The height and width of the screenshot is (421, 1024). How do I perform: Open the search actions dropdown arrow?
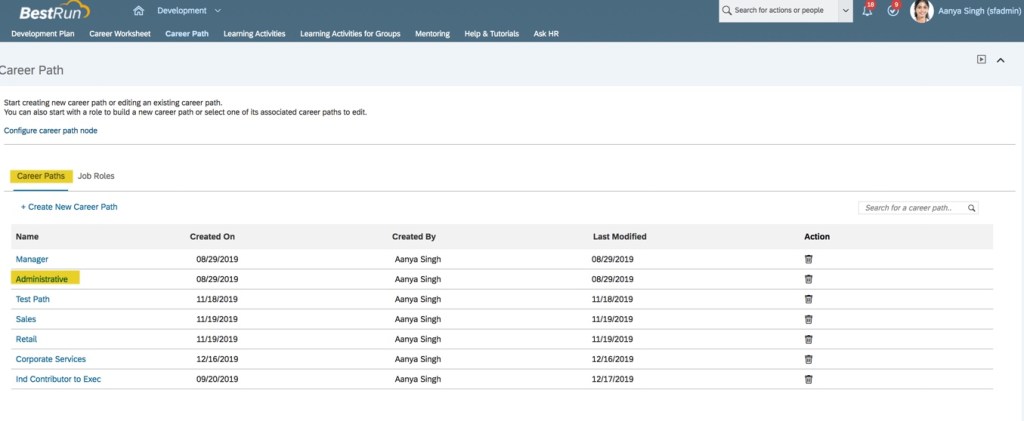[846, 11]
